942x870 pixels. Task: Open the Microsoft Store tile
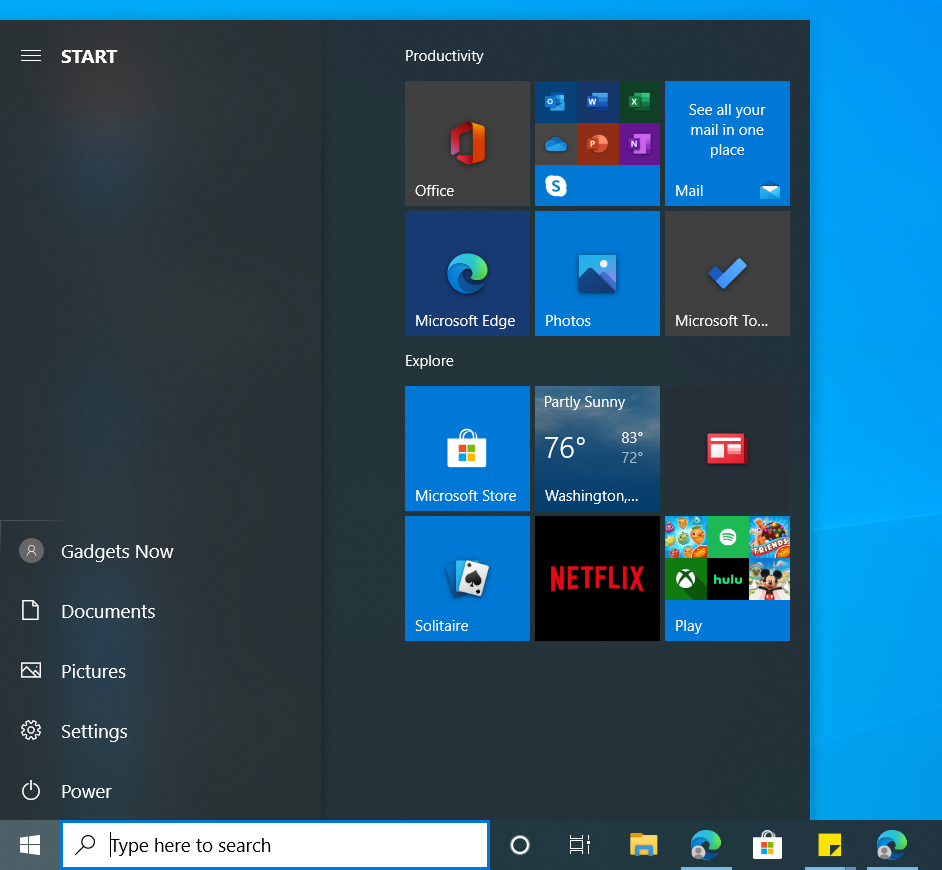click(467, 448)
